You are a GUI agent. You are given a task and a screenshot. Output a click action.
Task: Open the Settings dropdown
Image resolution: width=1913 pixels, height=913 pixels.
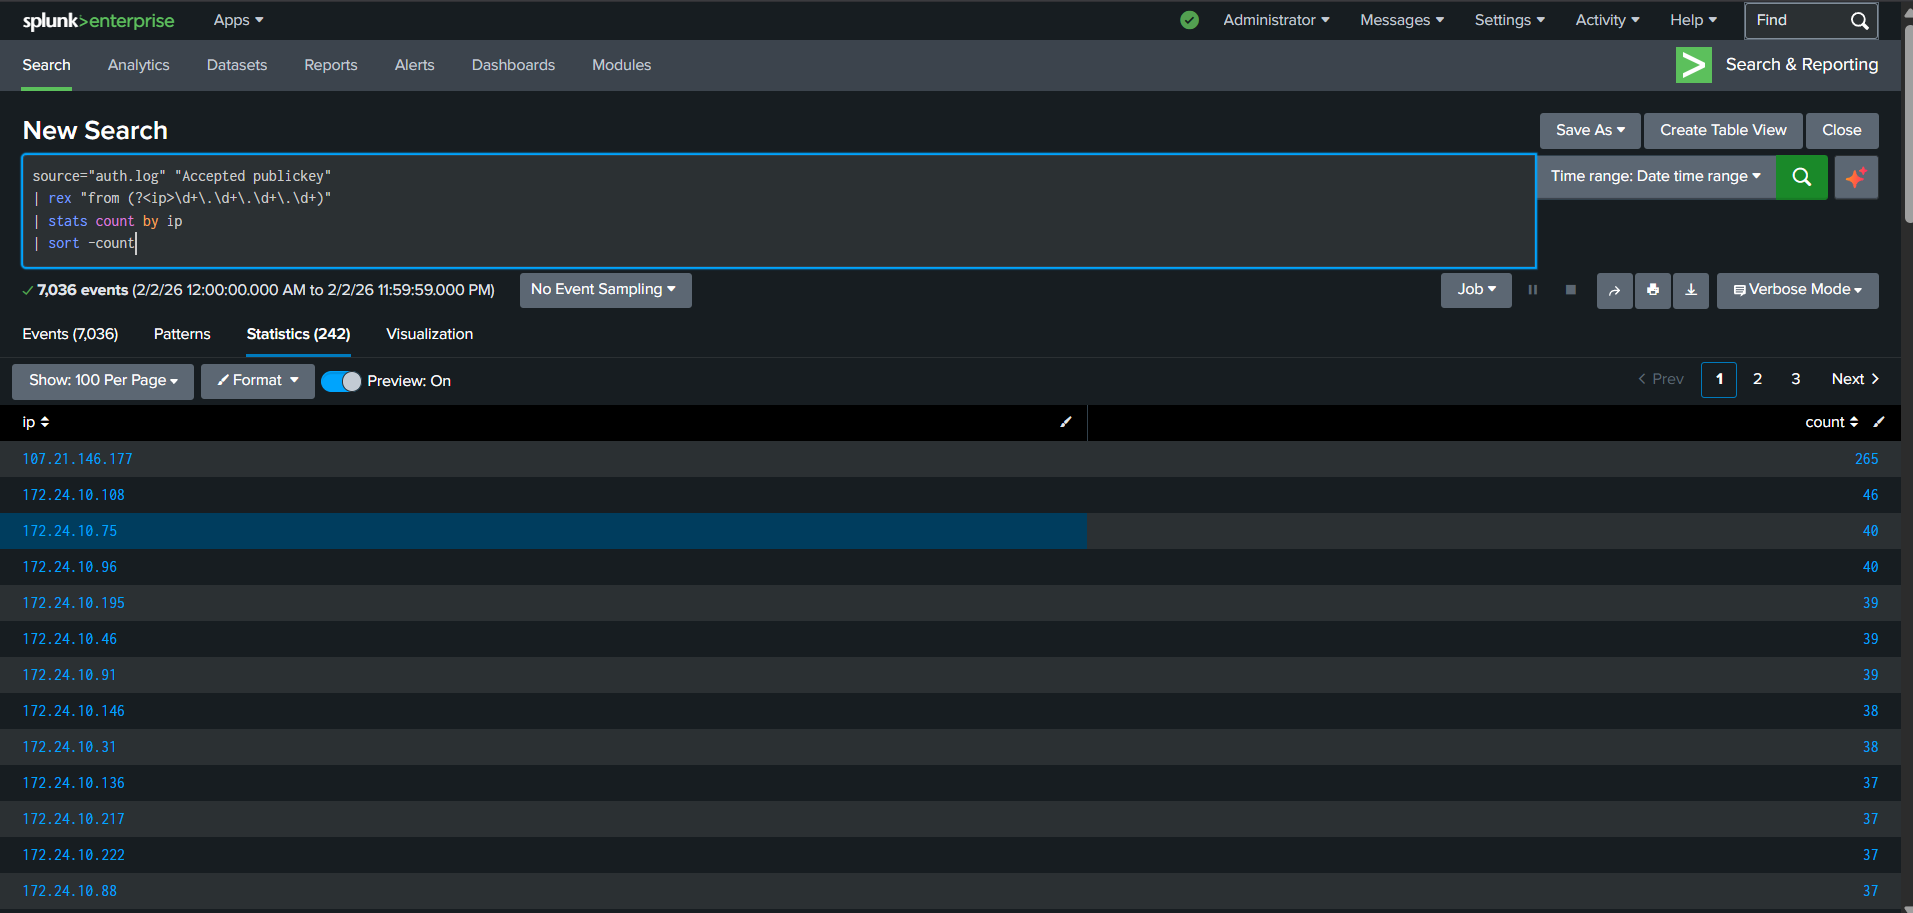point(1509,20)
